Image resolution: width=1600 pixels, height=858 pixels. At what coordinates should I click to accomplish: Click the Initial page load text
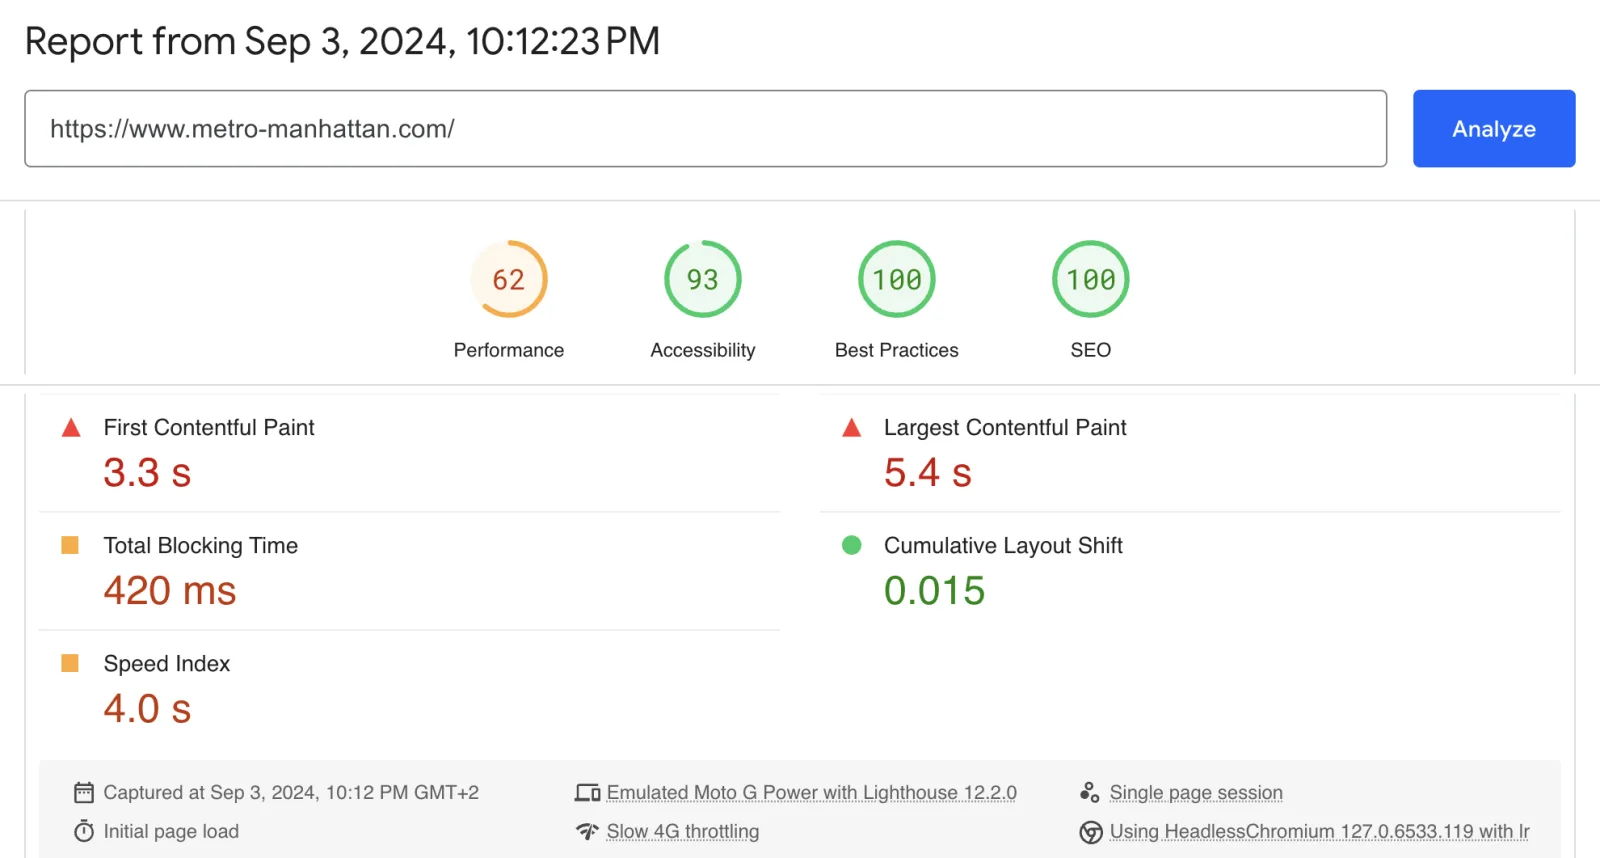tap(171, 832)
